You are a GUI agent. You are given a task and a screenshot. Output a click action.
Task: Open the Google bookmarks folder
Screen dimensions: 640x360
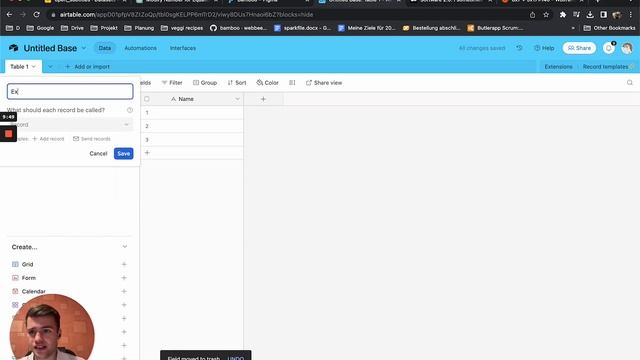point(40,28)
